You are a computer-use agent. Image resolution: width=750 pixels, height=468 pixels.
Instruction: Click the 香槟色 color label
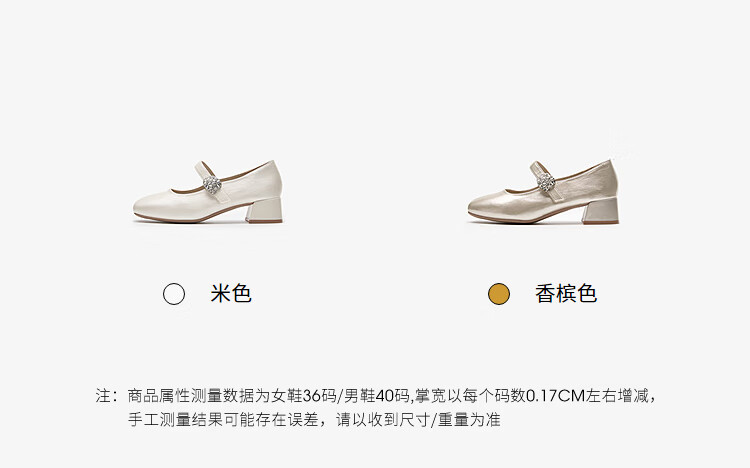566,293
